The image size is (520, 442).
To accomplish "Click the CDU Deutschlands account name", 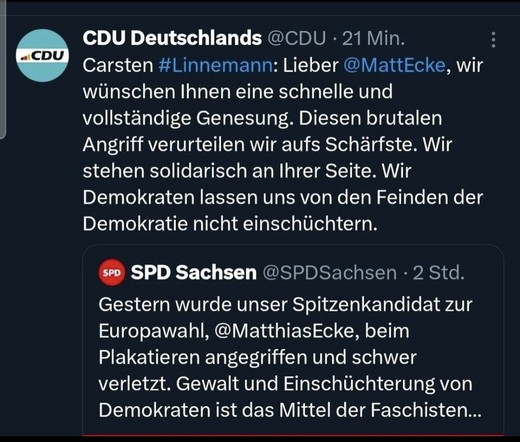I will pos(172,38).
